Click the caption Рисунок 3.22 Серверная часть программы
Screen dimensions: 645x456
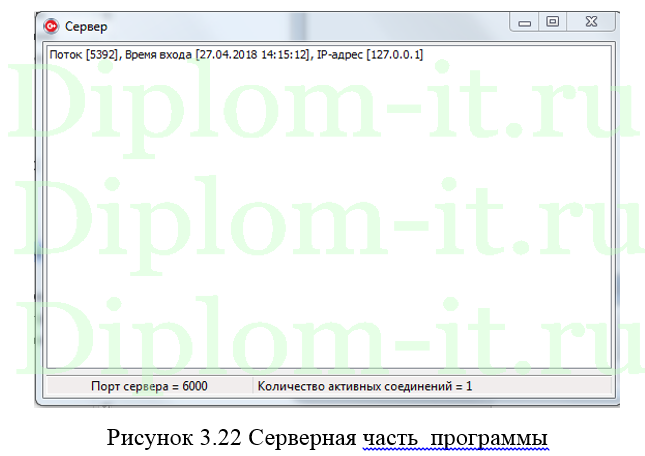coord(327,437)
